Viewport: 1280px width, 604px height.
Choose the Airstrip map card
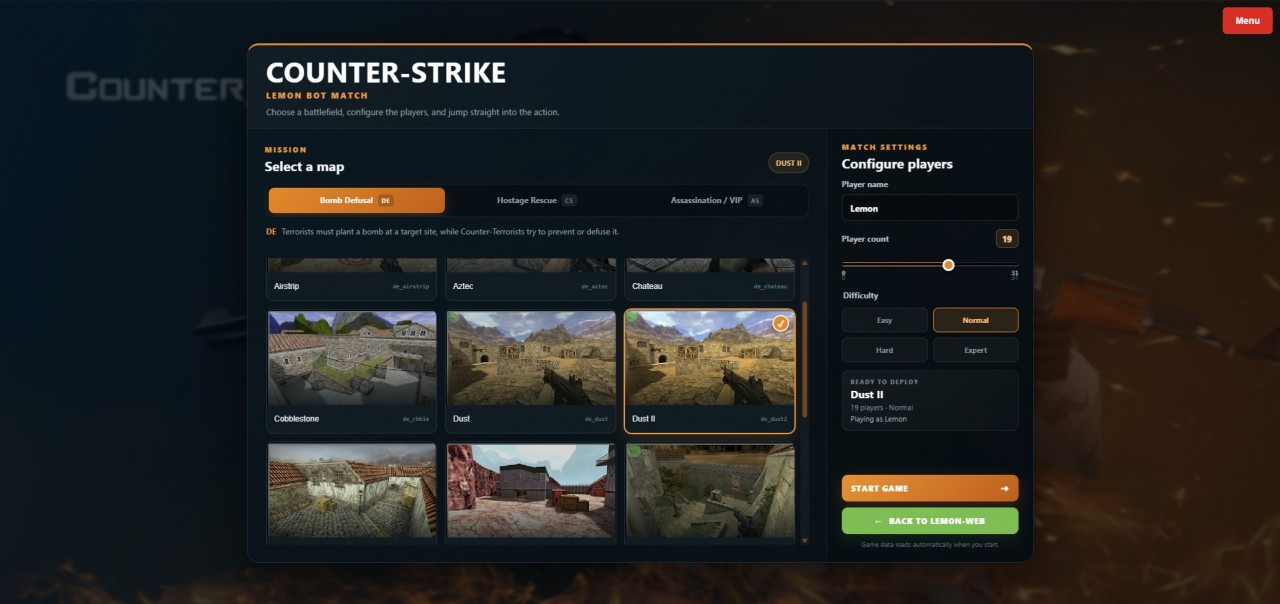click(x=352, y=279)
